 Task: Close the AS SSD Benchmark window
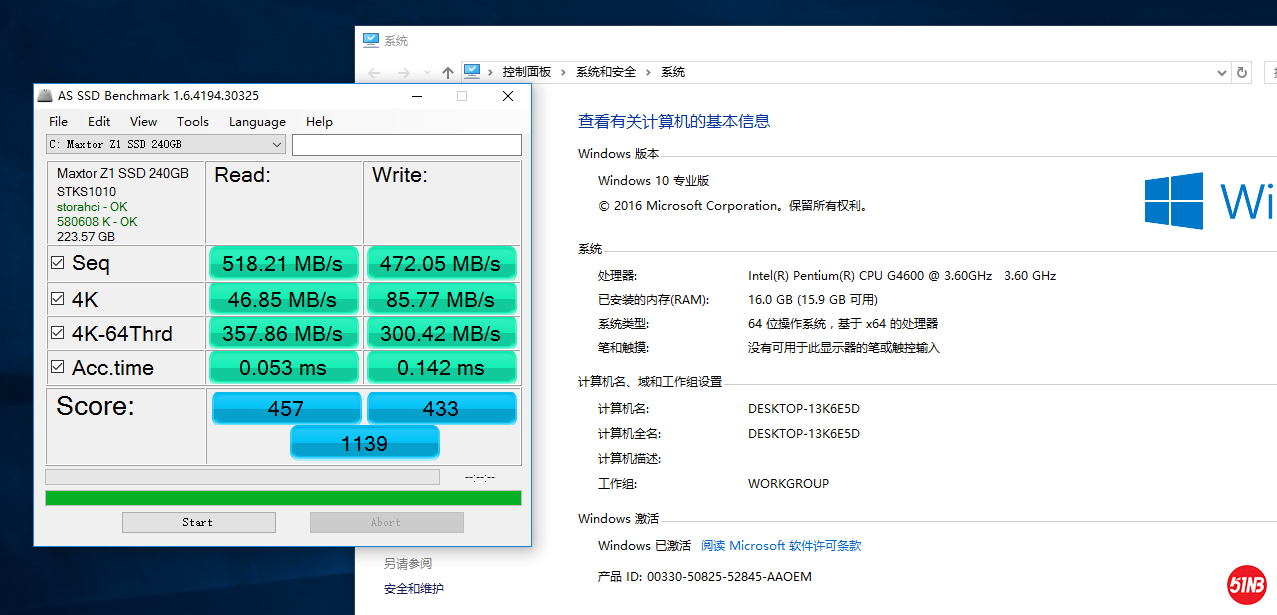pyautogui.click(x=508, y=96)
